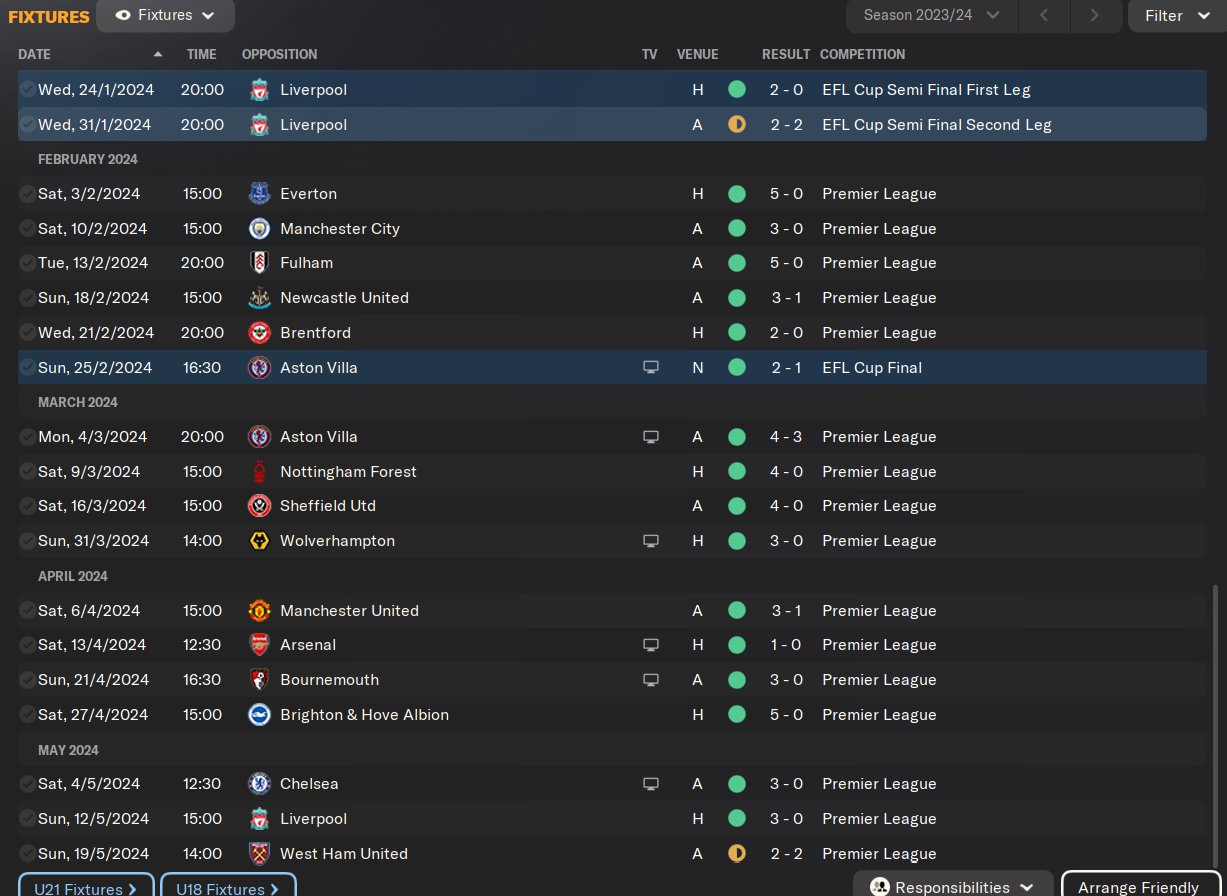Click the Chelsea club badge icon
1227x896 pixels.
coord(259,784)
